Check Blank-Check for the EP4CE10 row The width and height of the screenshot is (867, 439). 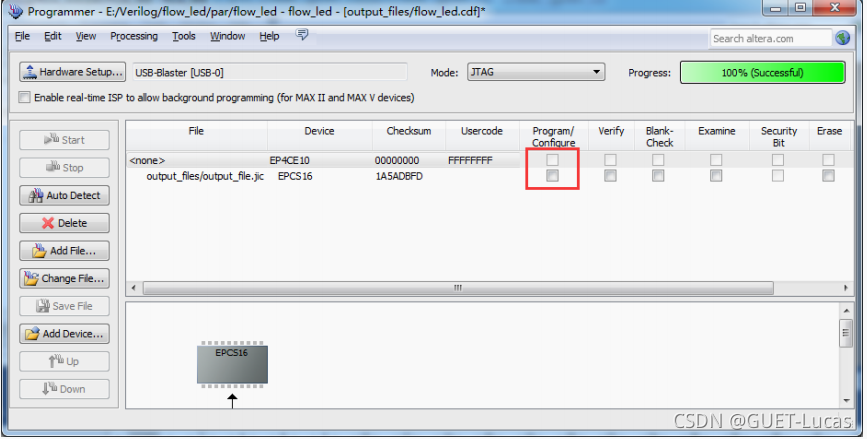658,160
